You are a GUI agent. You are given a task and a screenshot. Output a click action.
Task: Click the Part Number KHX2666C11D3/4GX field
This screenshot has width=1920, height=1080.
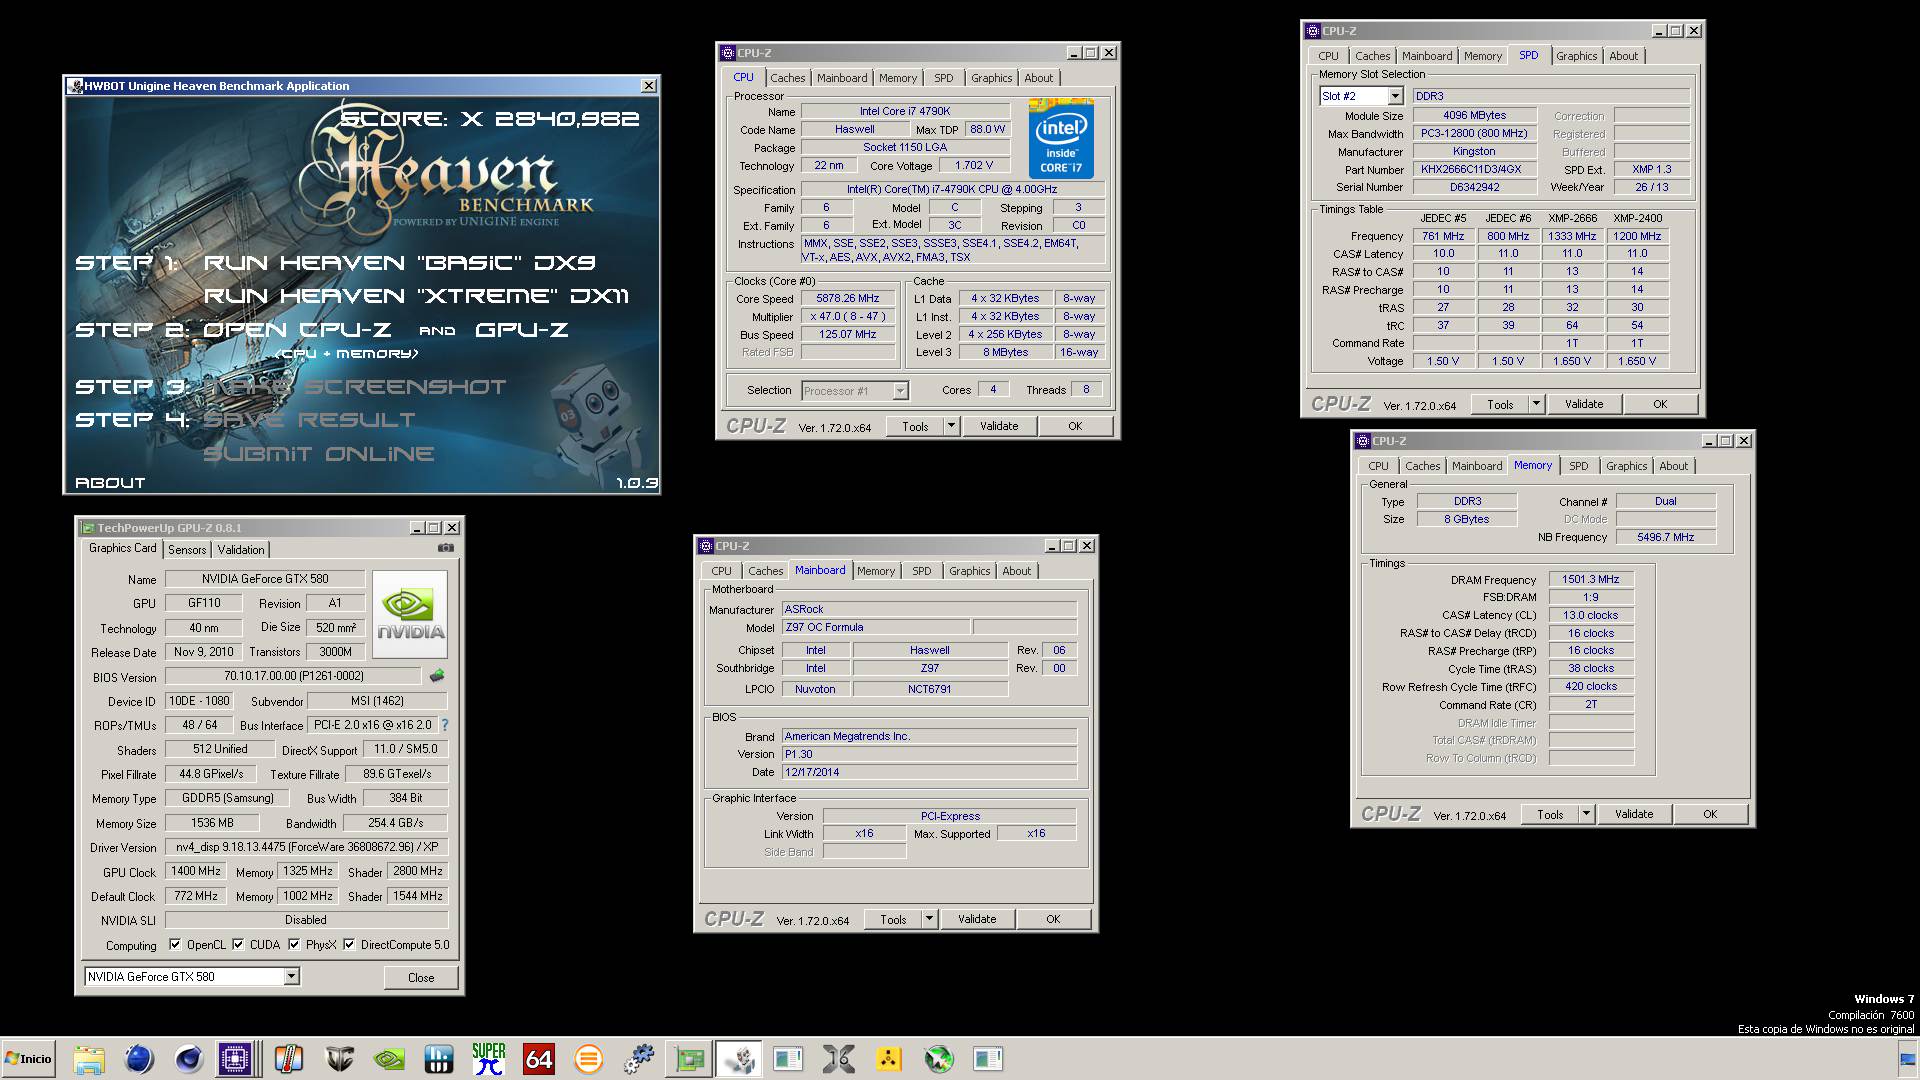point(1472,169)
